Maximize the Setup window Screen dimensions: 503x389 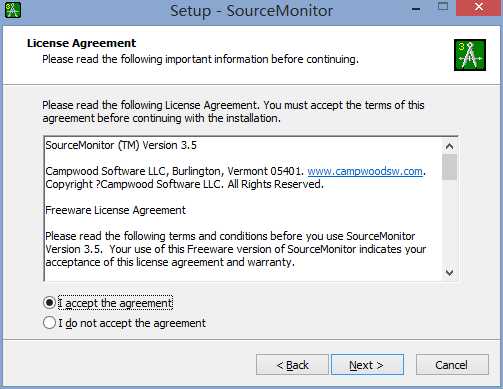coord(443,7)
